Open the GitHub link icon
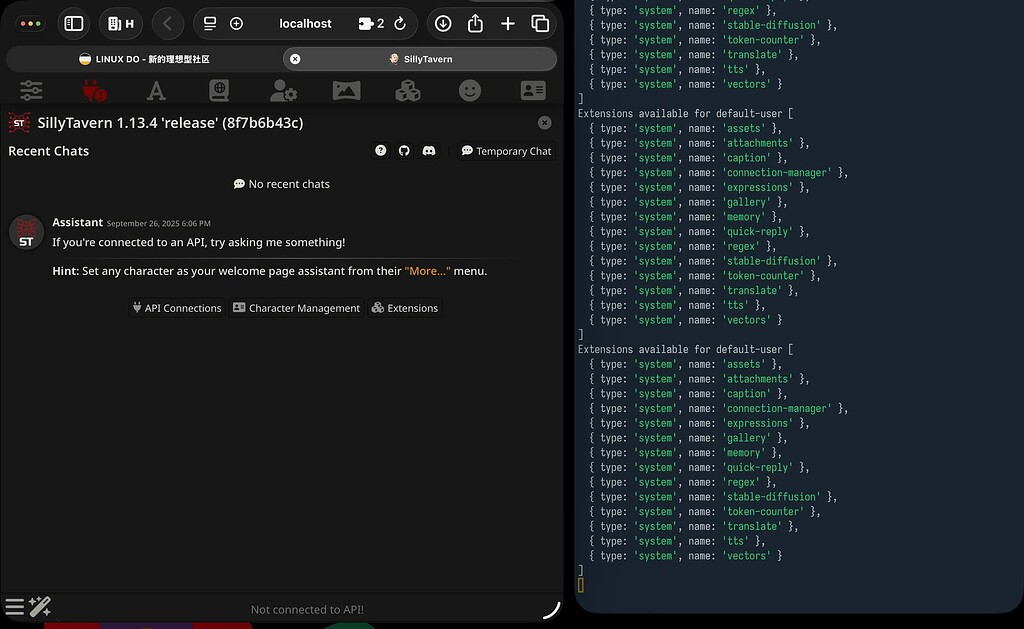 (404, 151)
